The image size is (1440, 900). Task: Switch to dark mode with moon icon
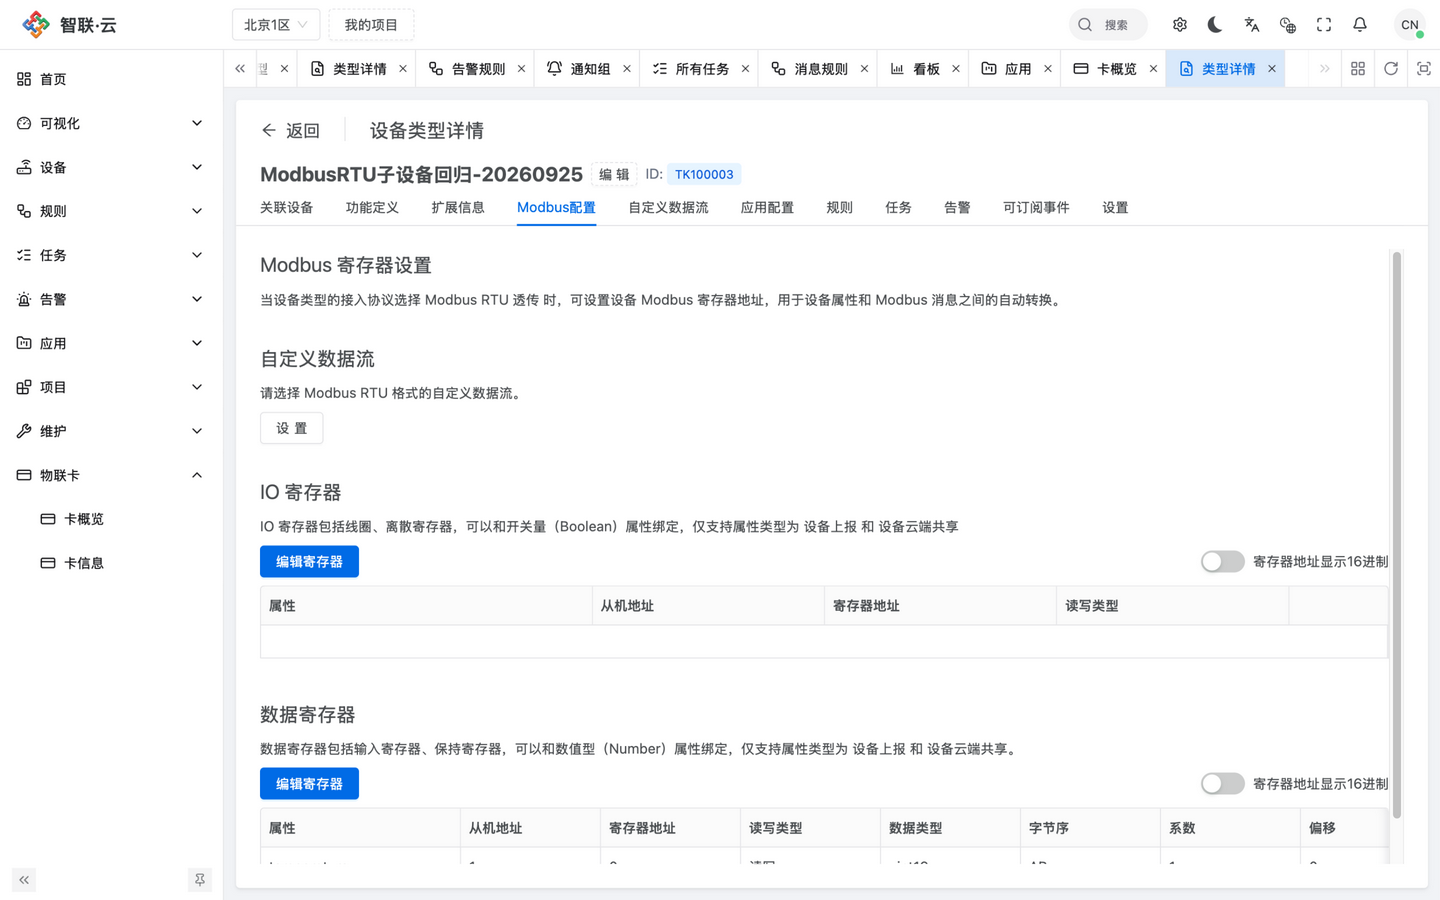click(1216, 25)
